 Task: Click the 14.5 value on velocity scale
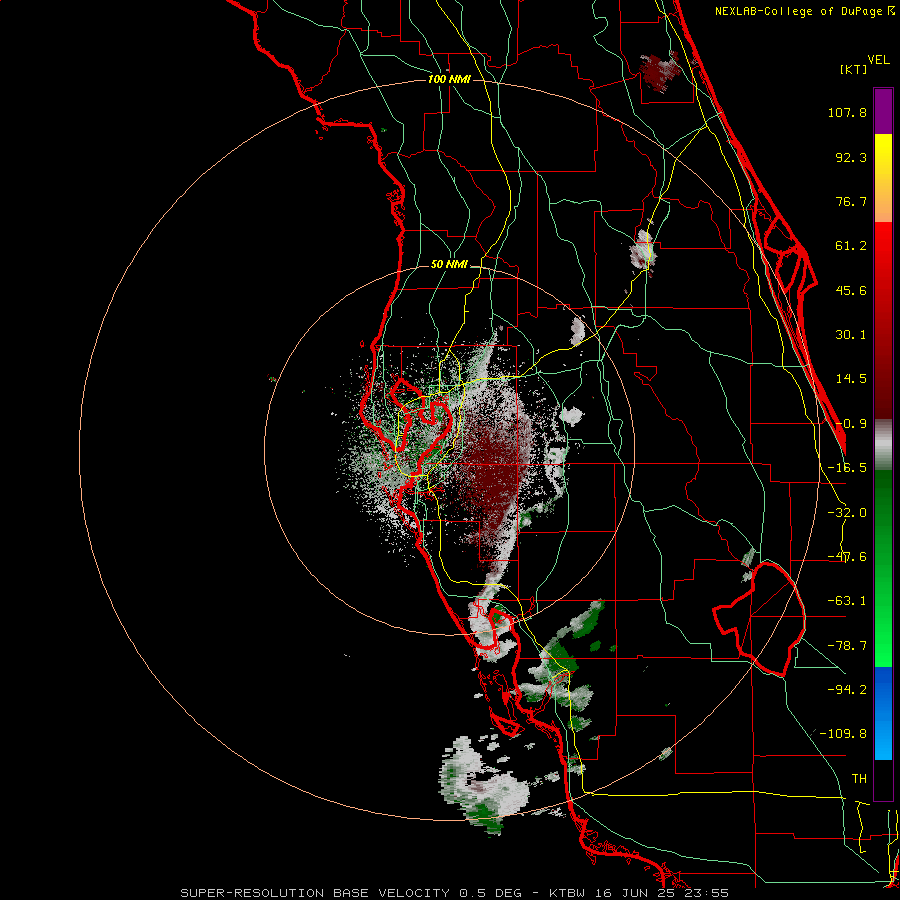point(851,379)
